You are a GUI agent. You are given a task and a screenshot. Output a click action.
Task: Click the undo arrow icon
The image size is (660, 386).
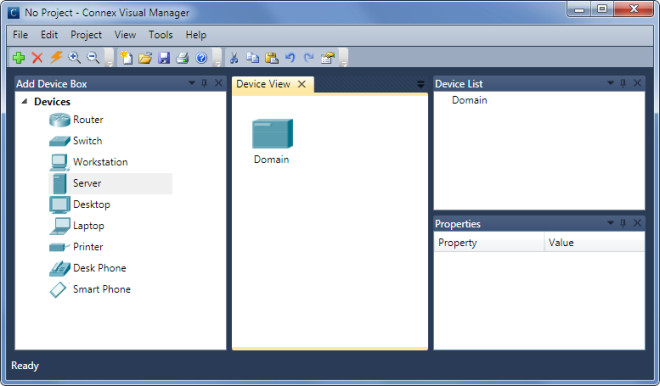(290, 58)
